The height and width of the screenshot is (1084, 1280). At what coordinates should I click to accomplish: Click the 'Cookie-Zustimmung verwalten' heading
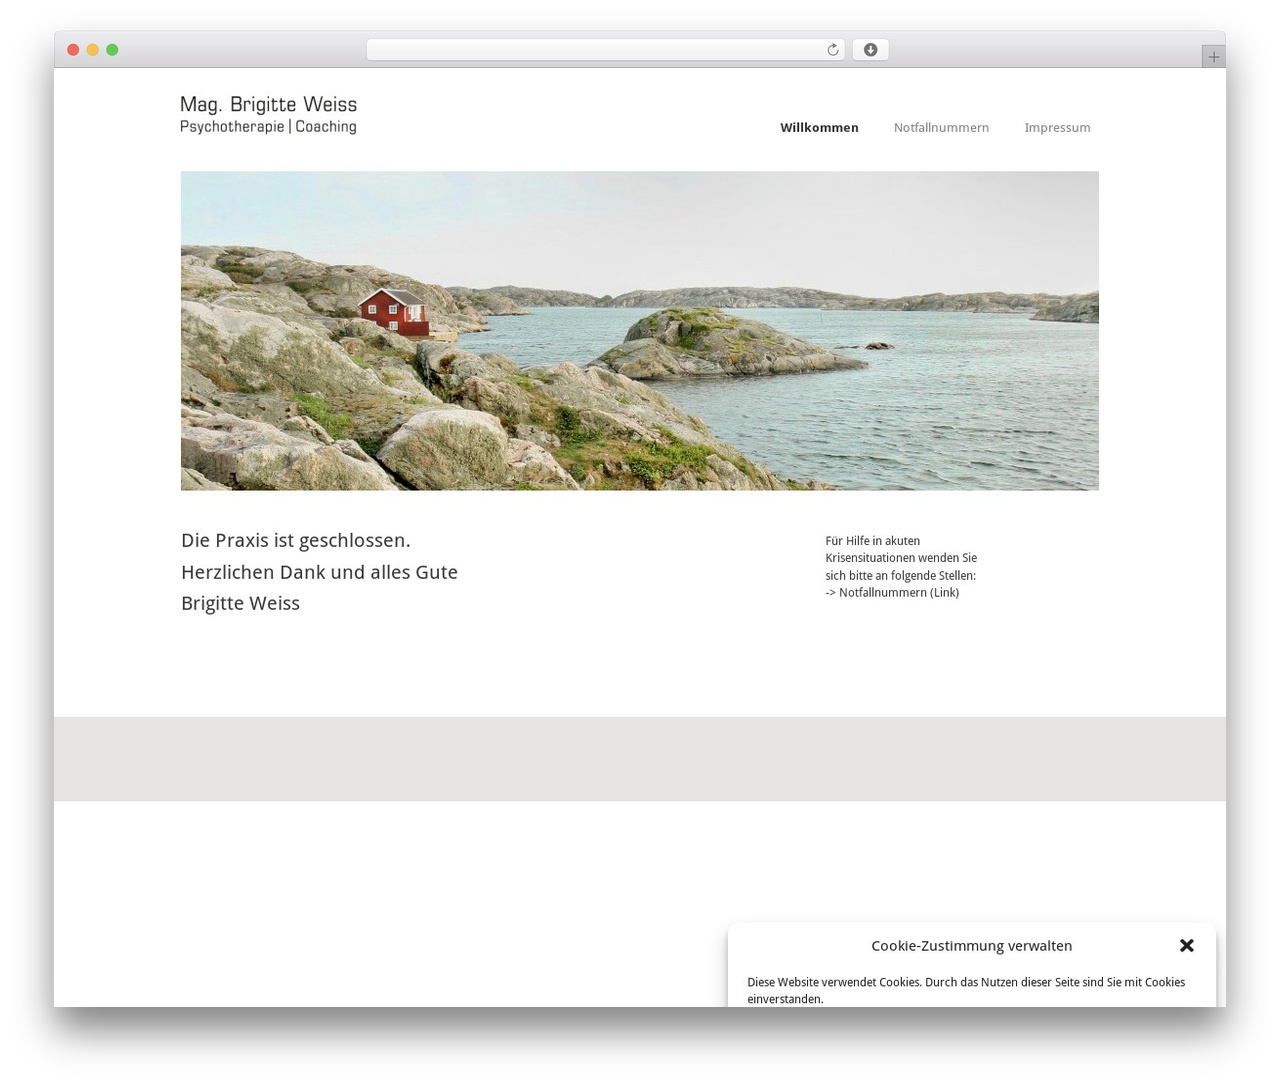click(x=971, y=945)
